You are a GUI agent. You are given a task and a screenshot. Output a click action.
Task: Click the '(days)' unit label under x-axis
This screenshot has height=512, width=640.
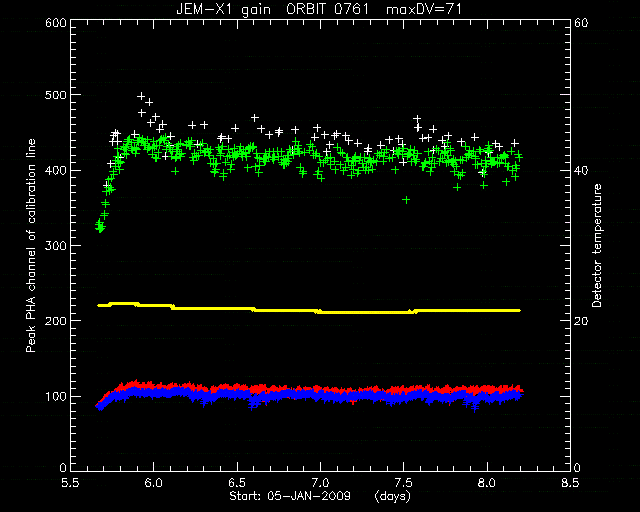(x=393, y=496)
